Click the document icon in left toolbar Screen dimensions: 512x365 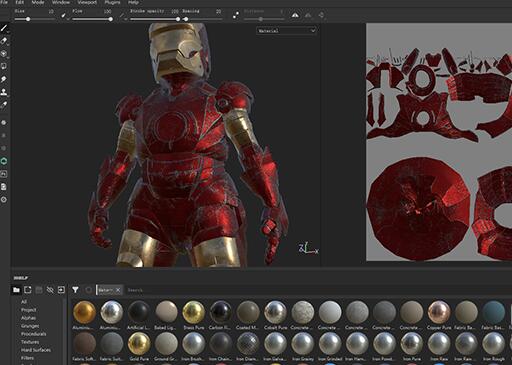(4, 187)
